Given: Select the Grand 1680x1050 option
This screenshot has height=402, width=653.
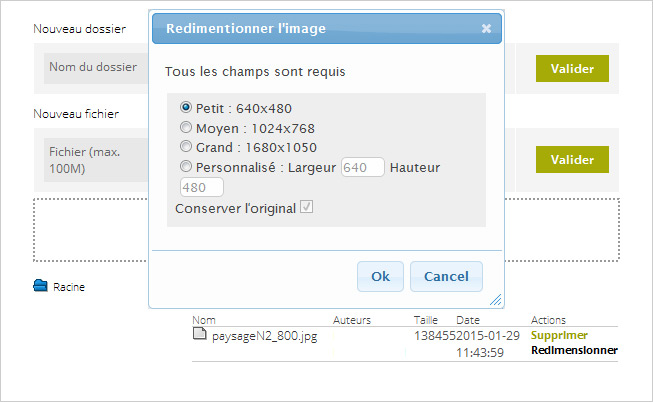Looking at the screenshot, I should click(x=186, y=146).
